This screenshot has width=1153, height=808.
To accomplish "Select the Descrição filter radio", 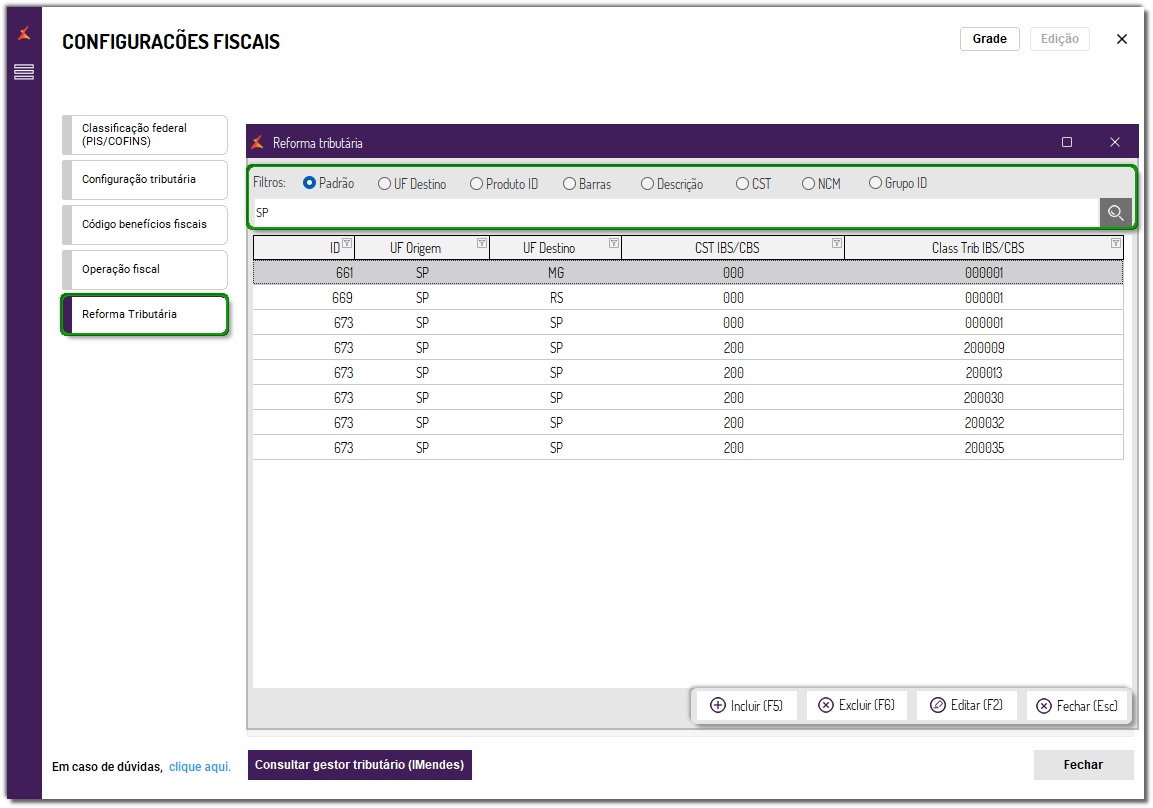I will pyautogui.click(x=647, y=184).
